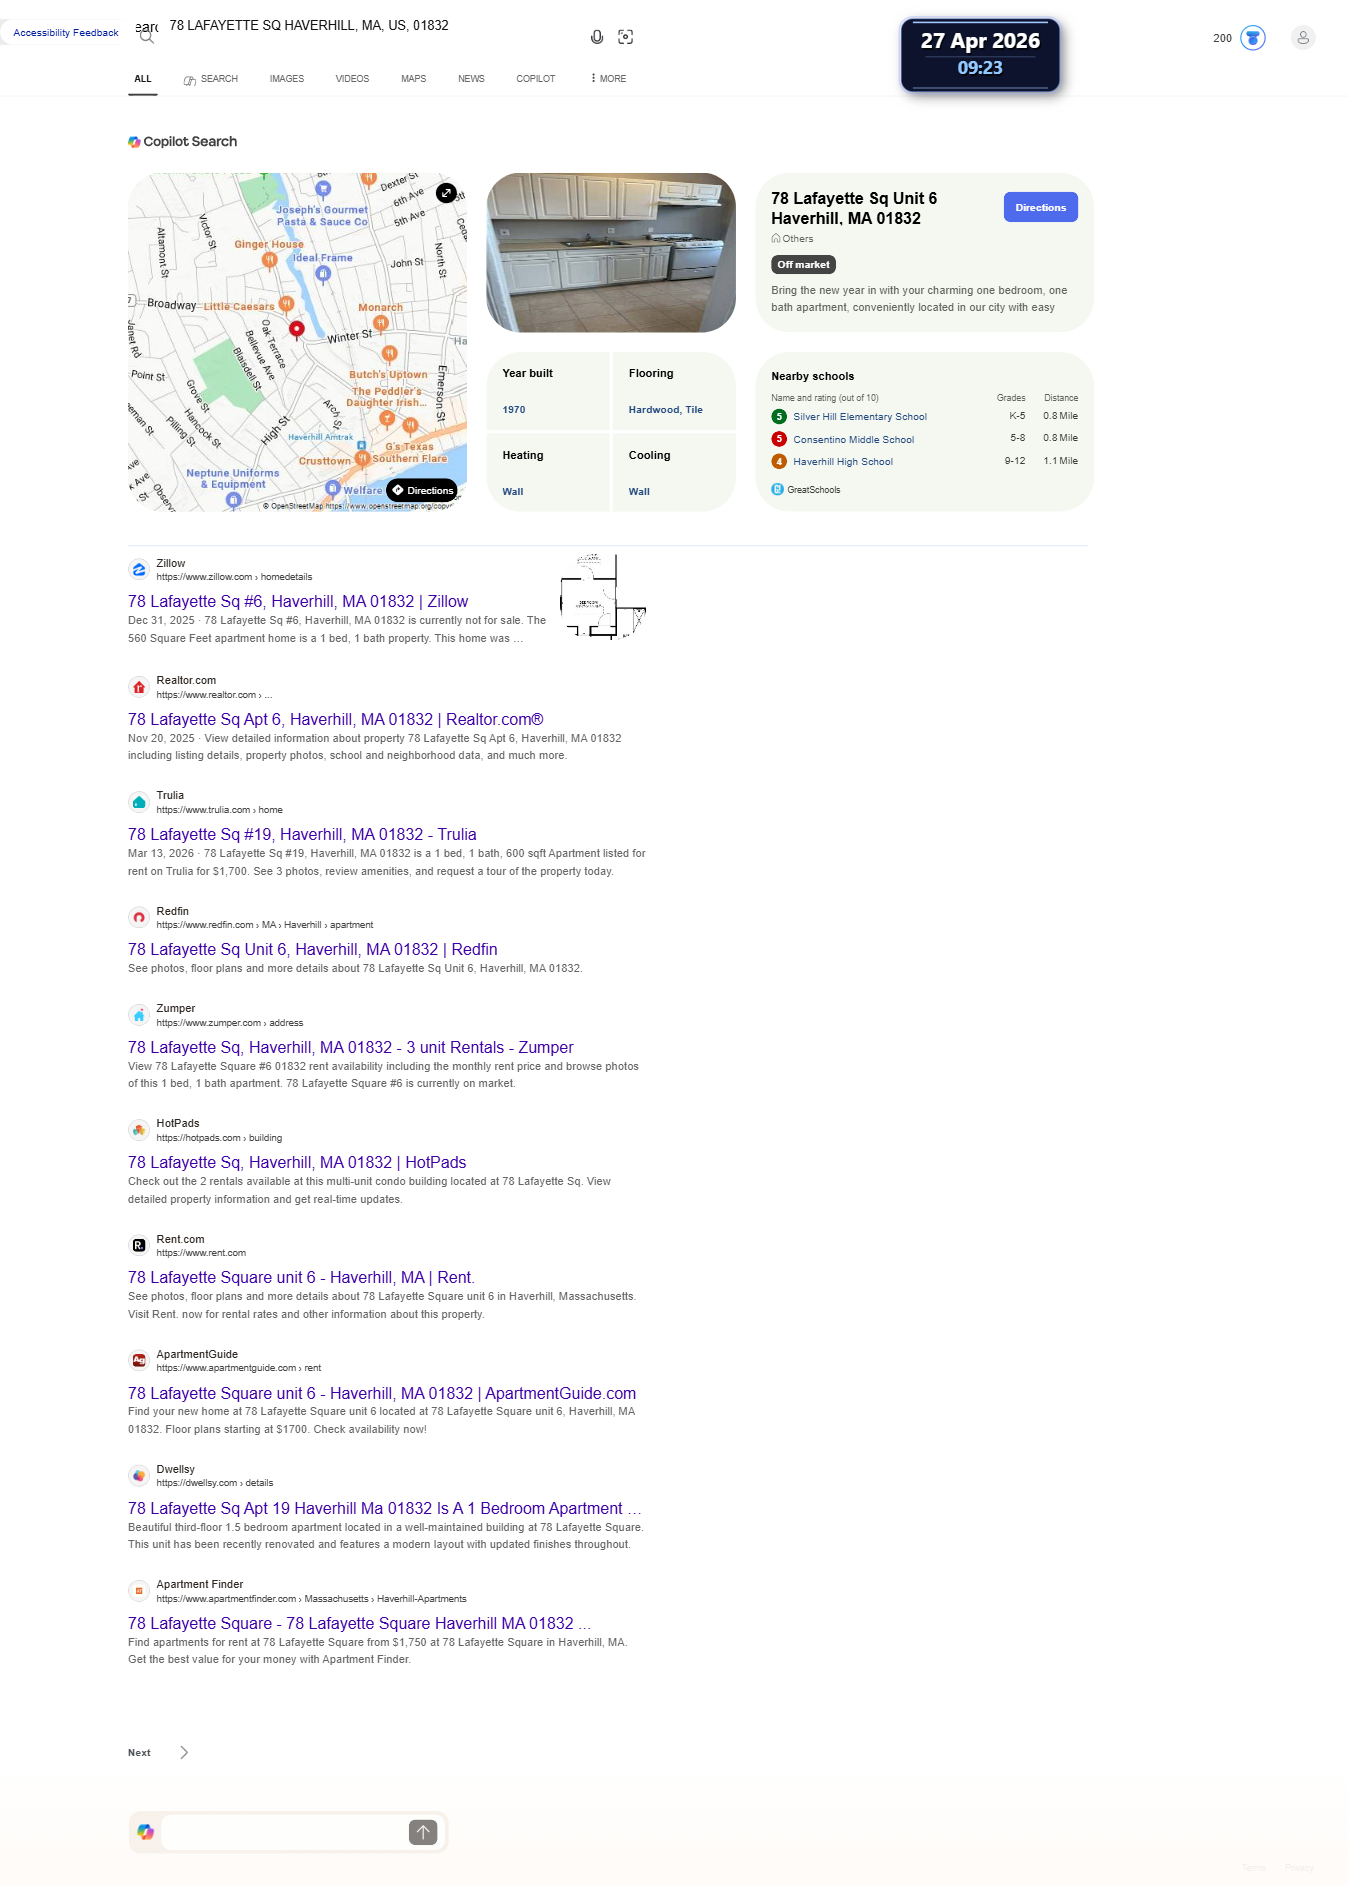Open the Apartment Finder result link
The width and height of the screenshot is (1348, 1886).
pos(359,1624)
